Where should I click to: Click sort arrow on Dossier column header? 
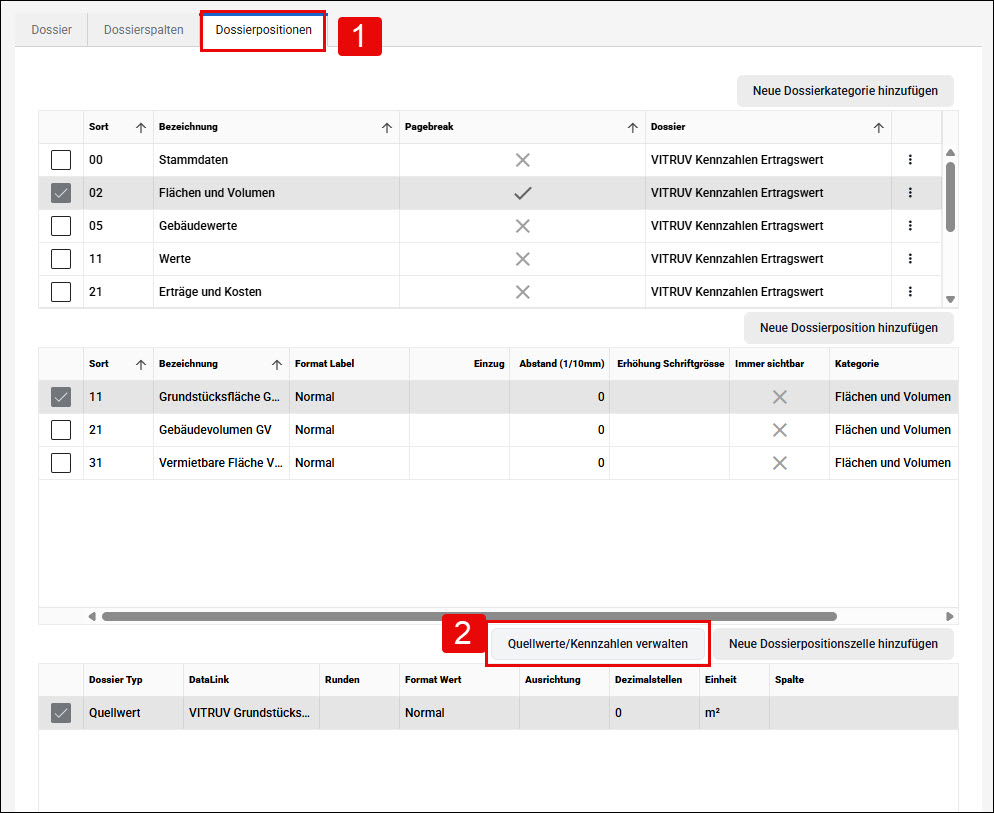tap(878, 127)
